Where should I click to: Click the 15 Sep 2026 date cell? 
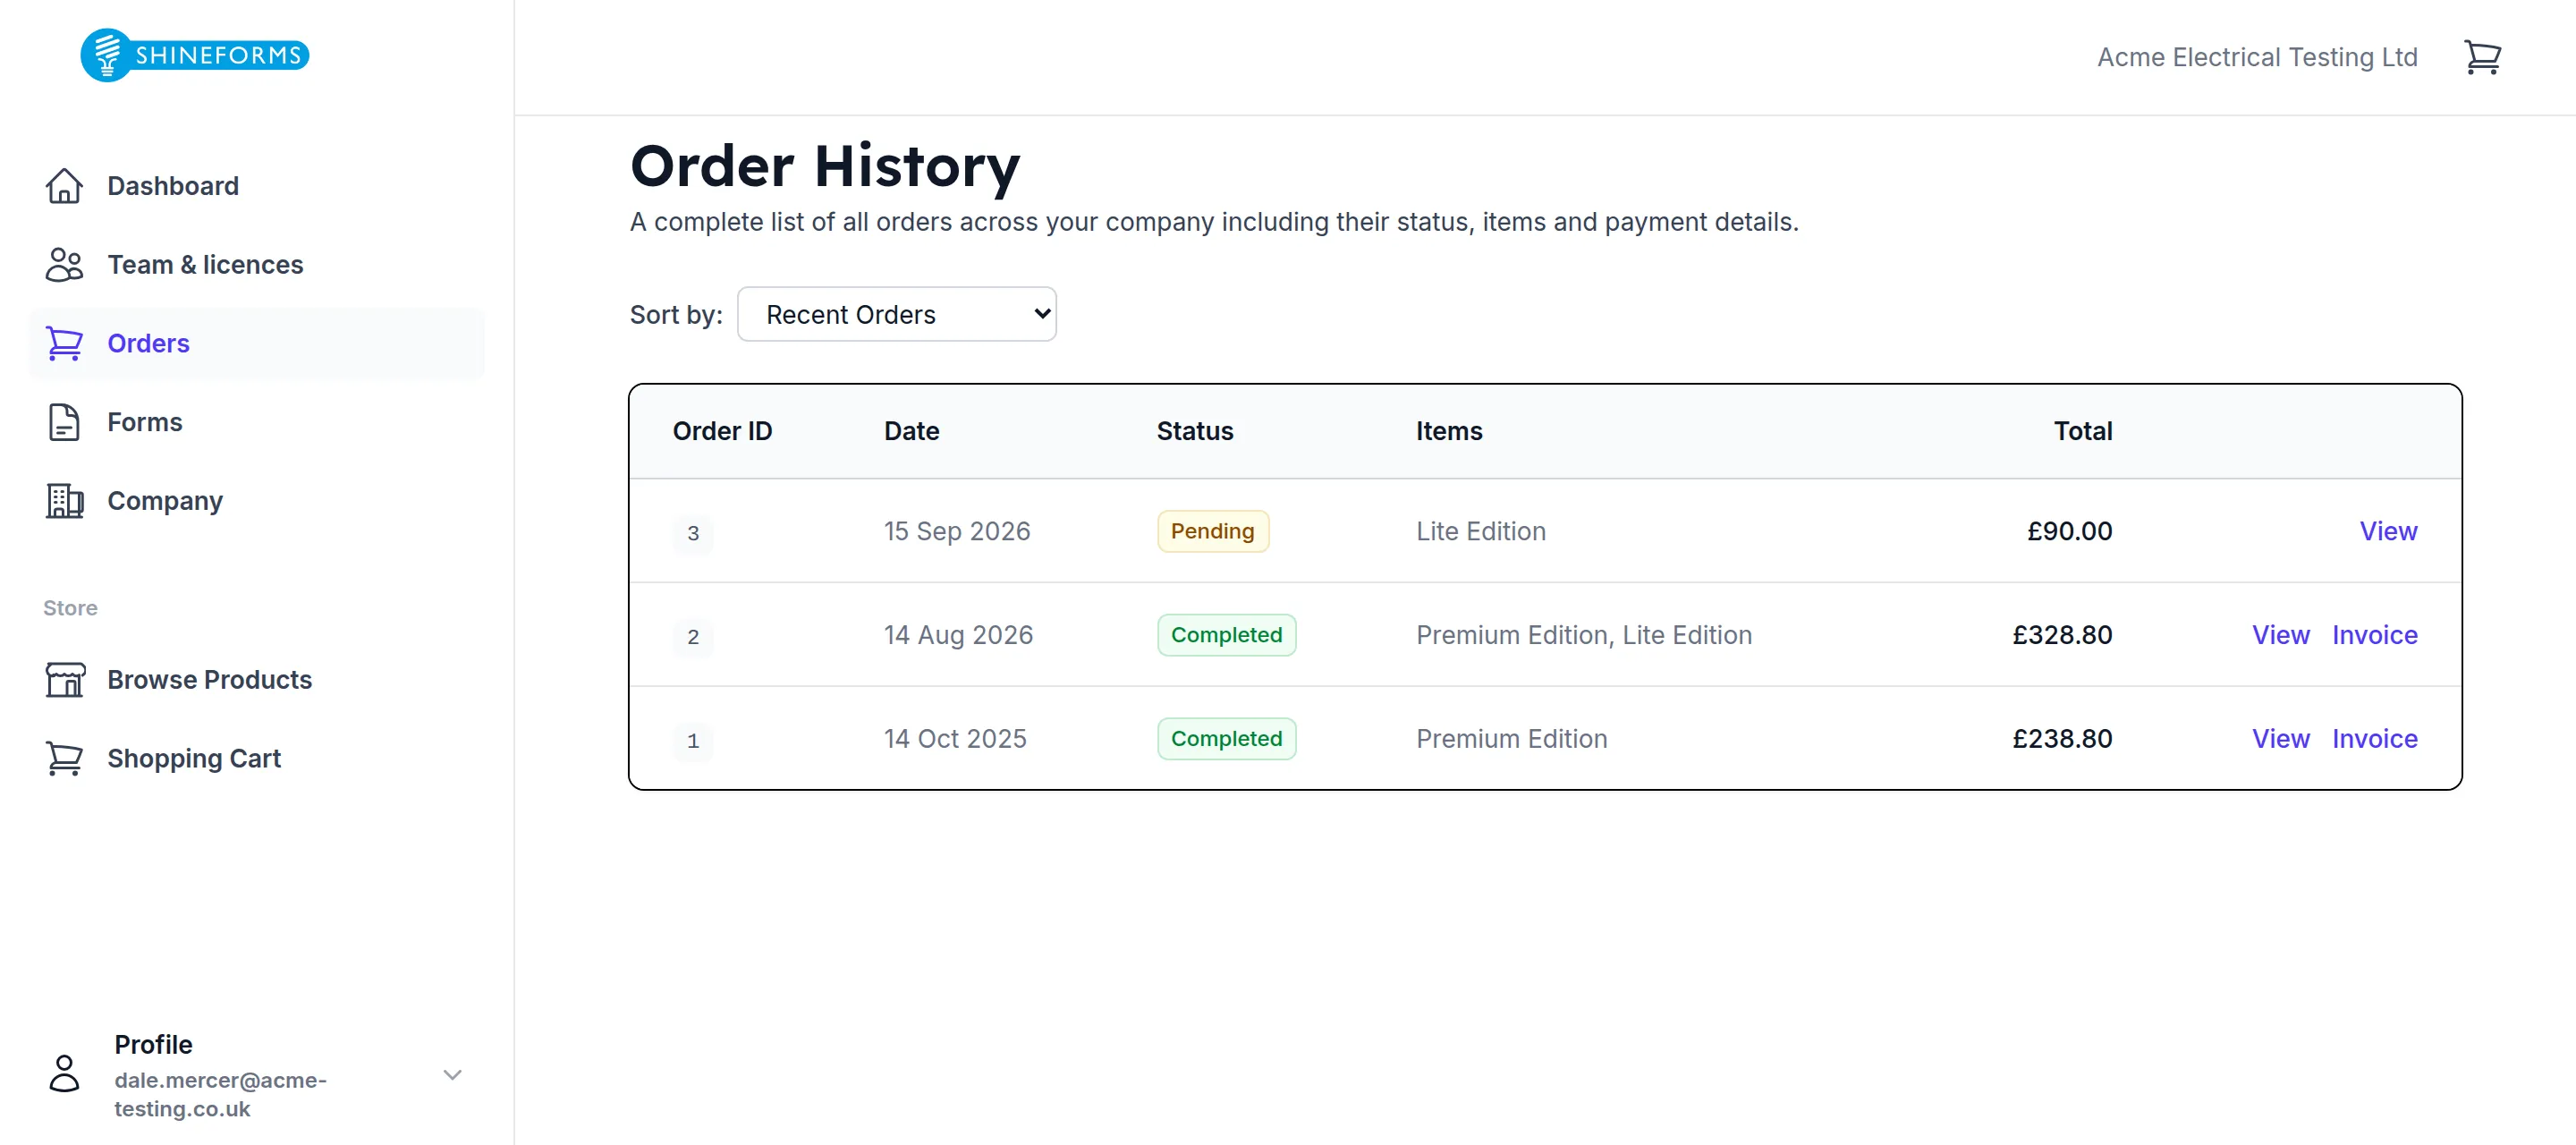pos(956,531)
